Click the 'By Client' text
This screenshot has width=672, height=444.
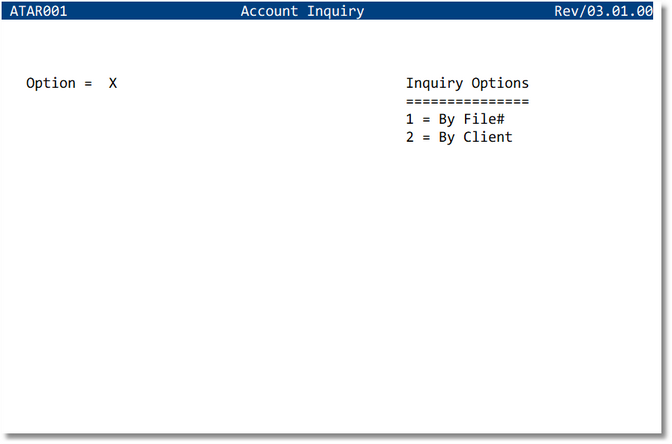[x=476, y=137]
